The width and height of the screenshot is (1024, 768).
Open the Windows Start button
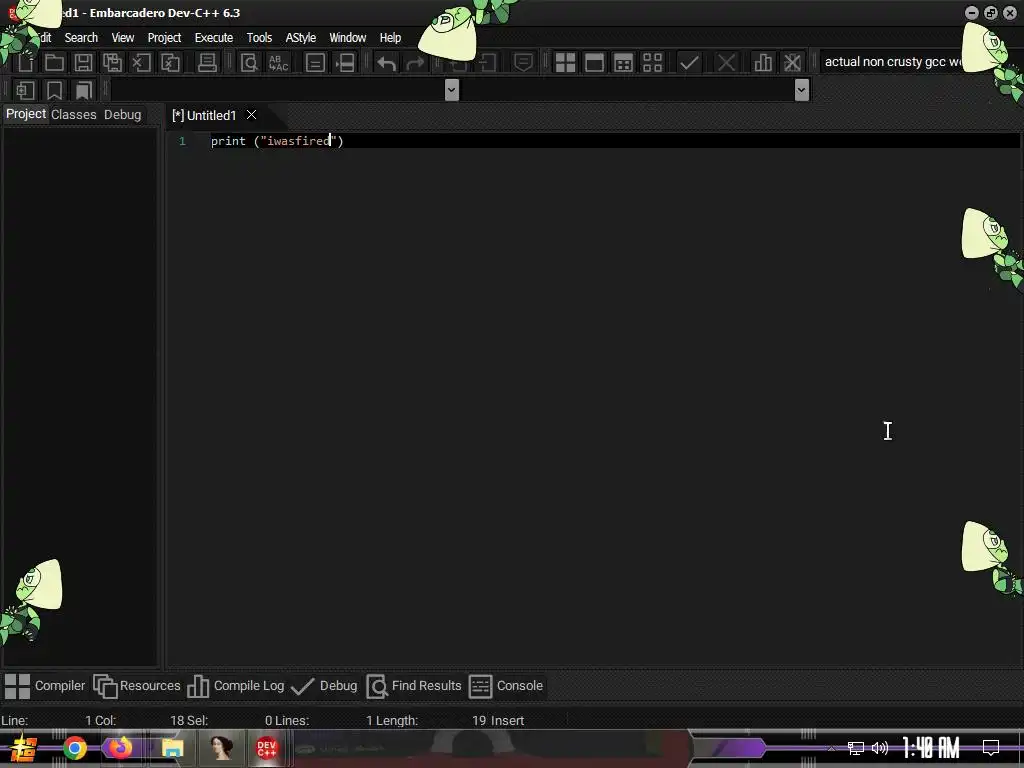click(x=24, y=748)
